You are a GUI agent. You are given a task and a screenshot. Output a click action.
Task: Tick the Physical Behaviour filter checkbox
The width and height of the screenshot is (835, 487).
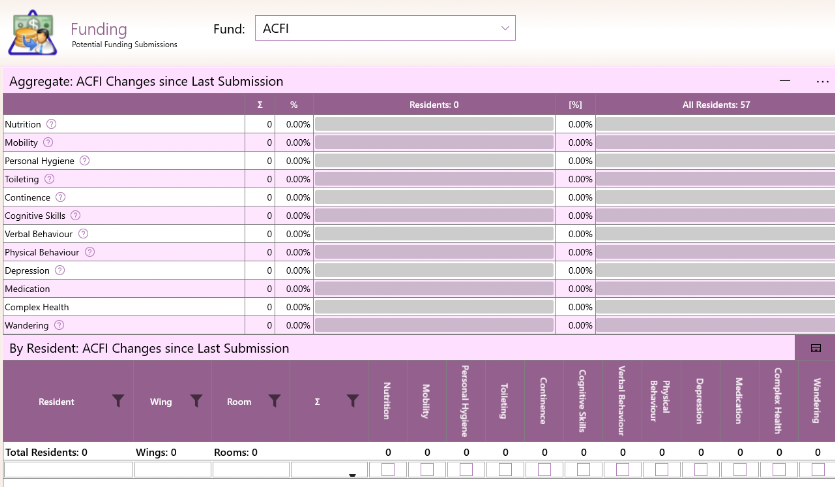point(662,469)
